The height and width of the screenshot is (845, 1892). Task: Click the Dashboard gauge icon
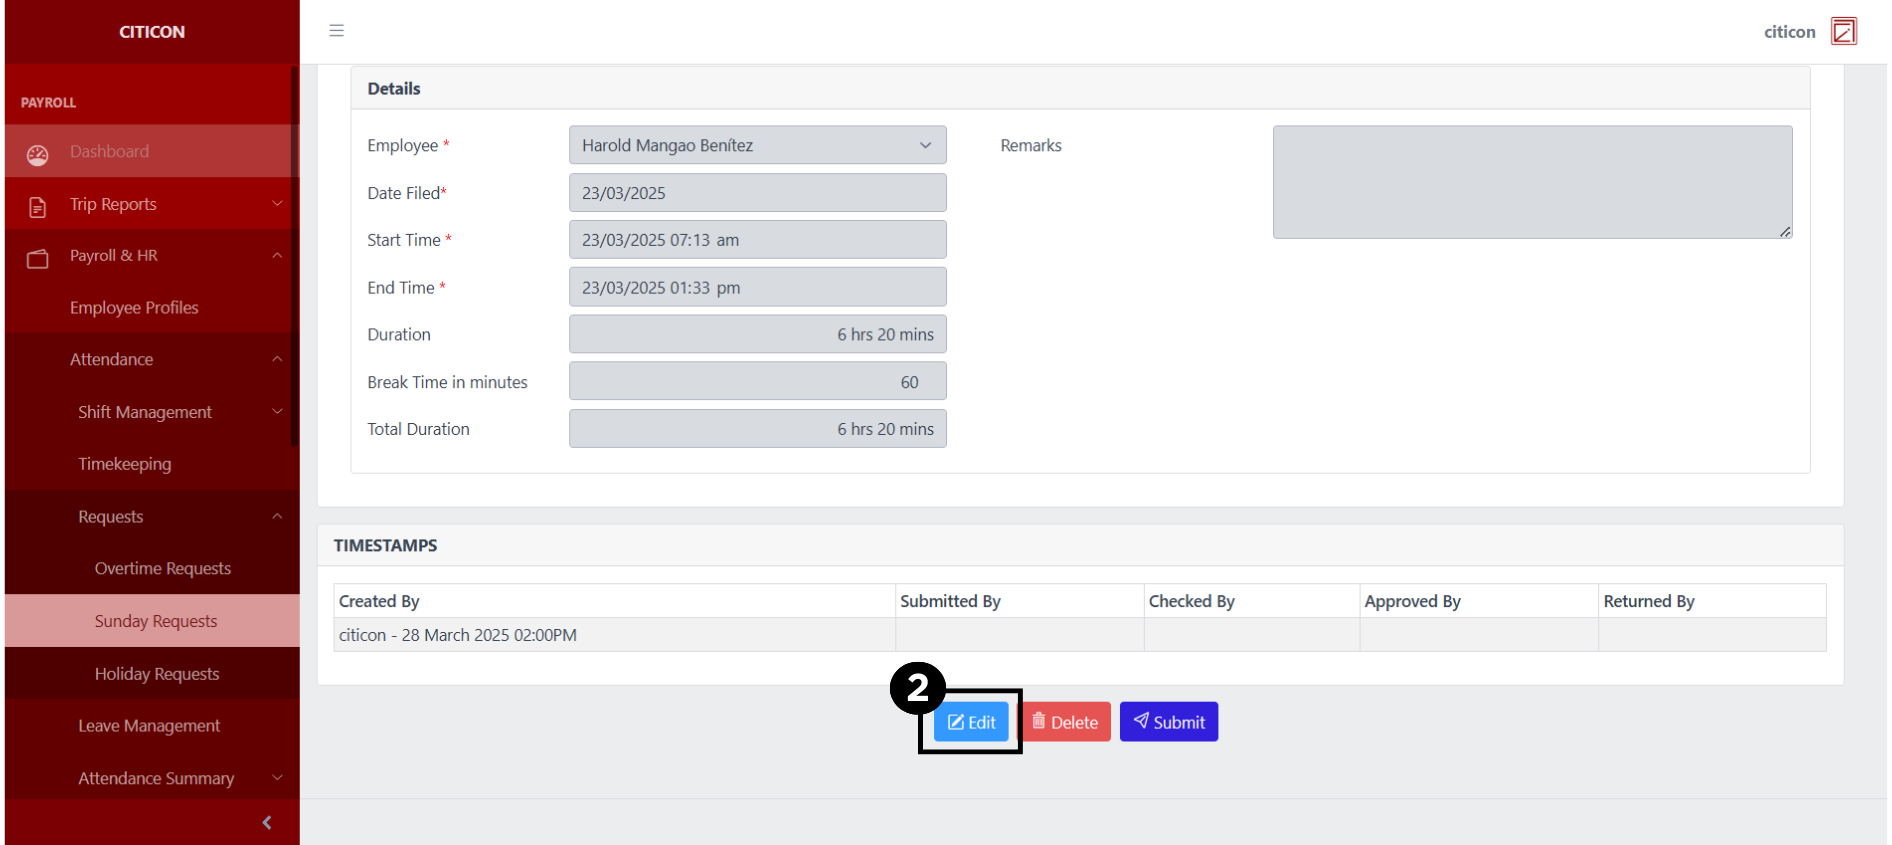[38, 153]
